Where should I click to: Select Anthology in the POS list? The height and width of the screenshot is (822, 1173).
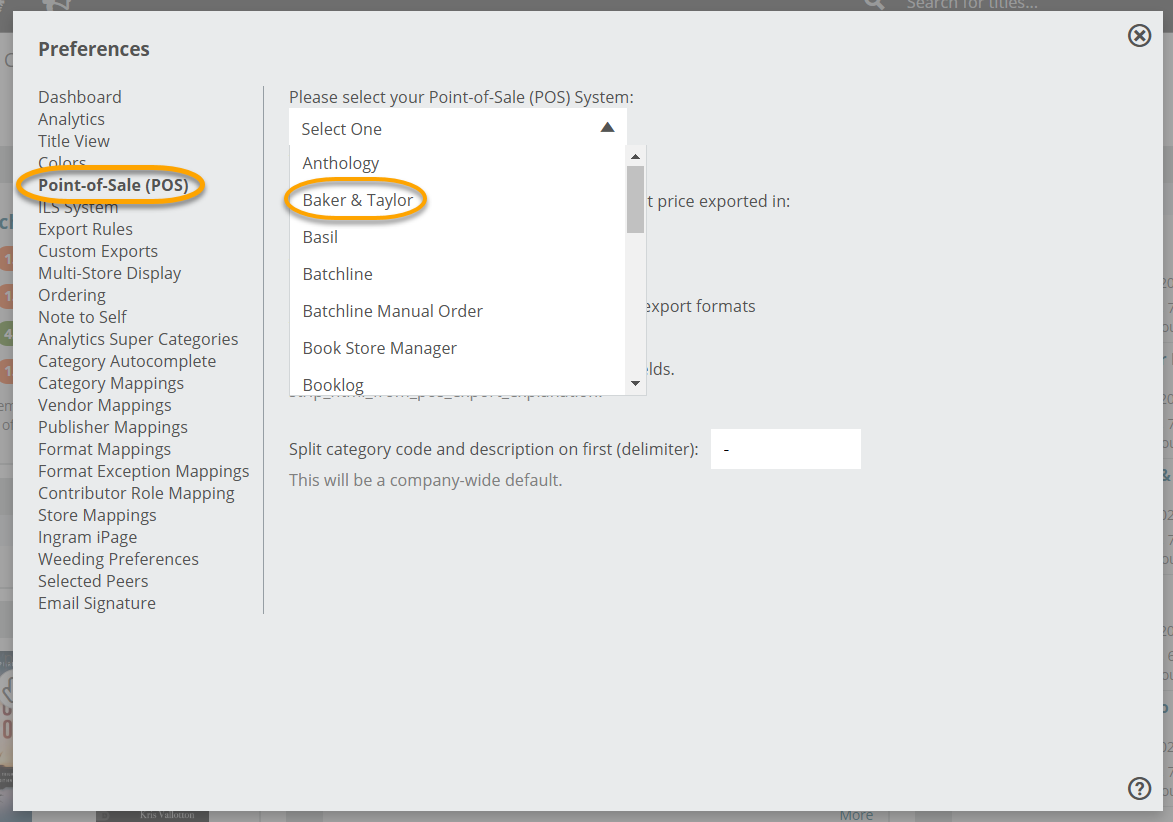tap(341, 163)
